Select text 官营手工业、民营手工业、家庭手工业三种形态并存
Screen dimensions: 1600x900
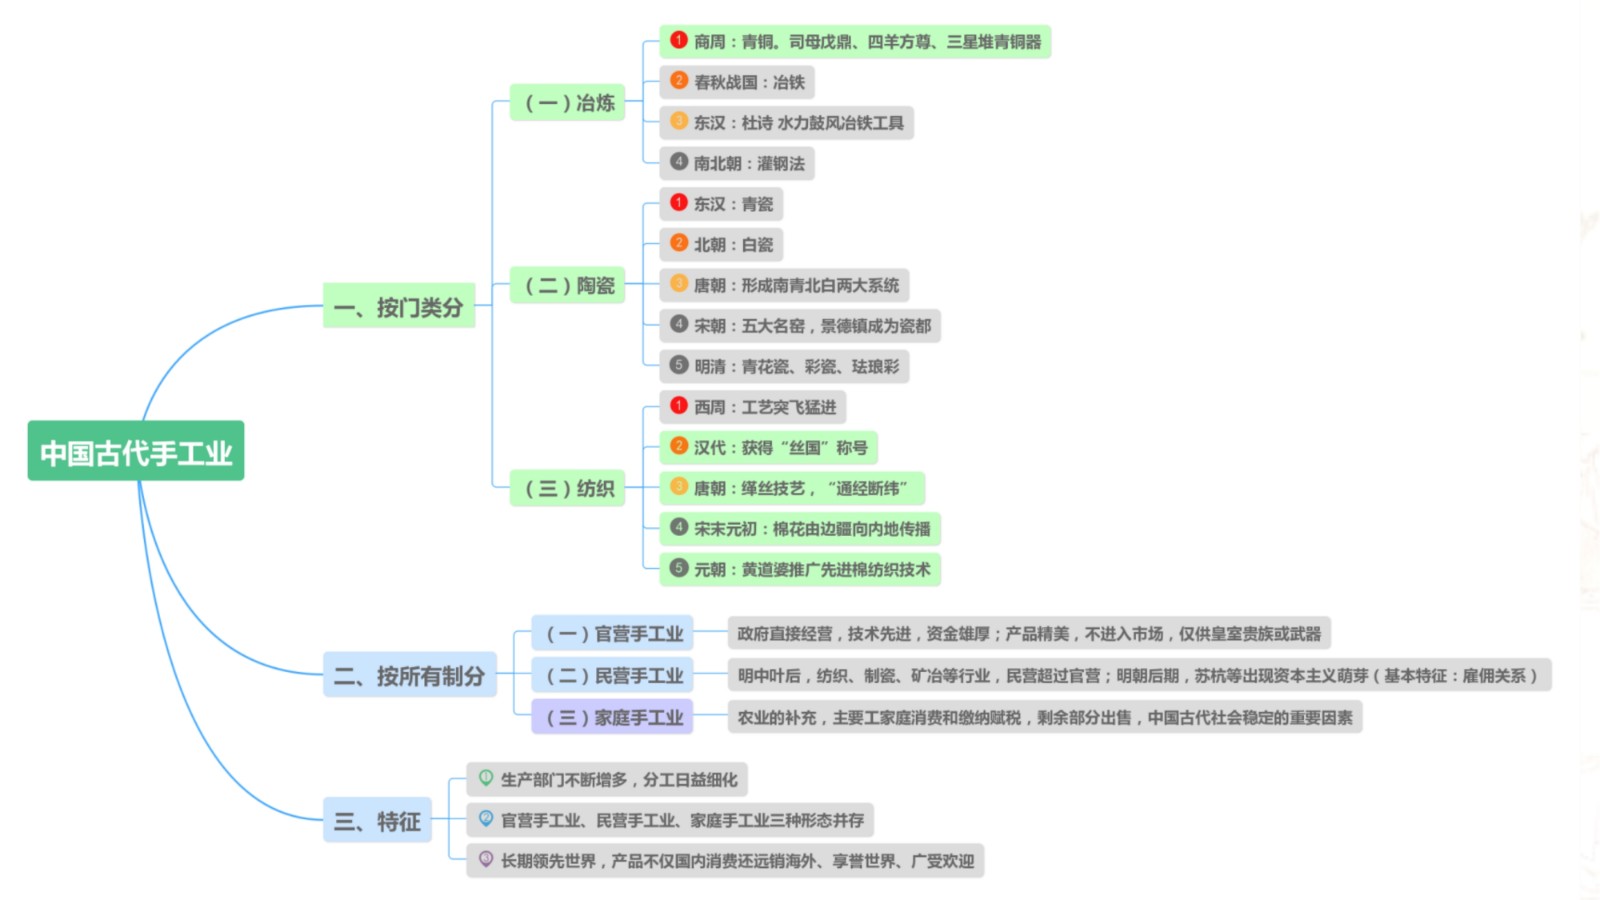pyautogui.click(x=682, y=820)
